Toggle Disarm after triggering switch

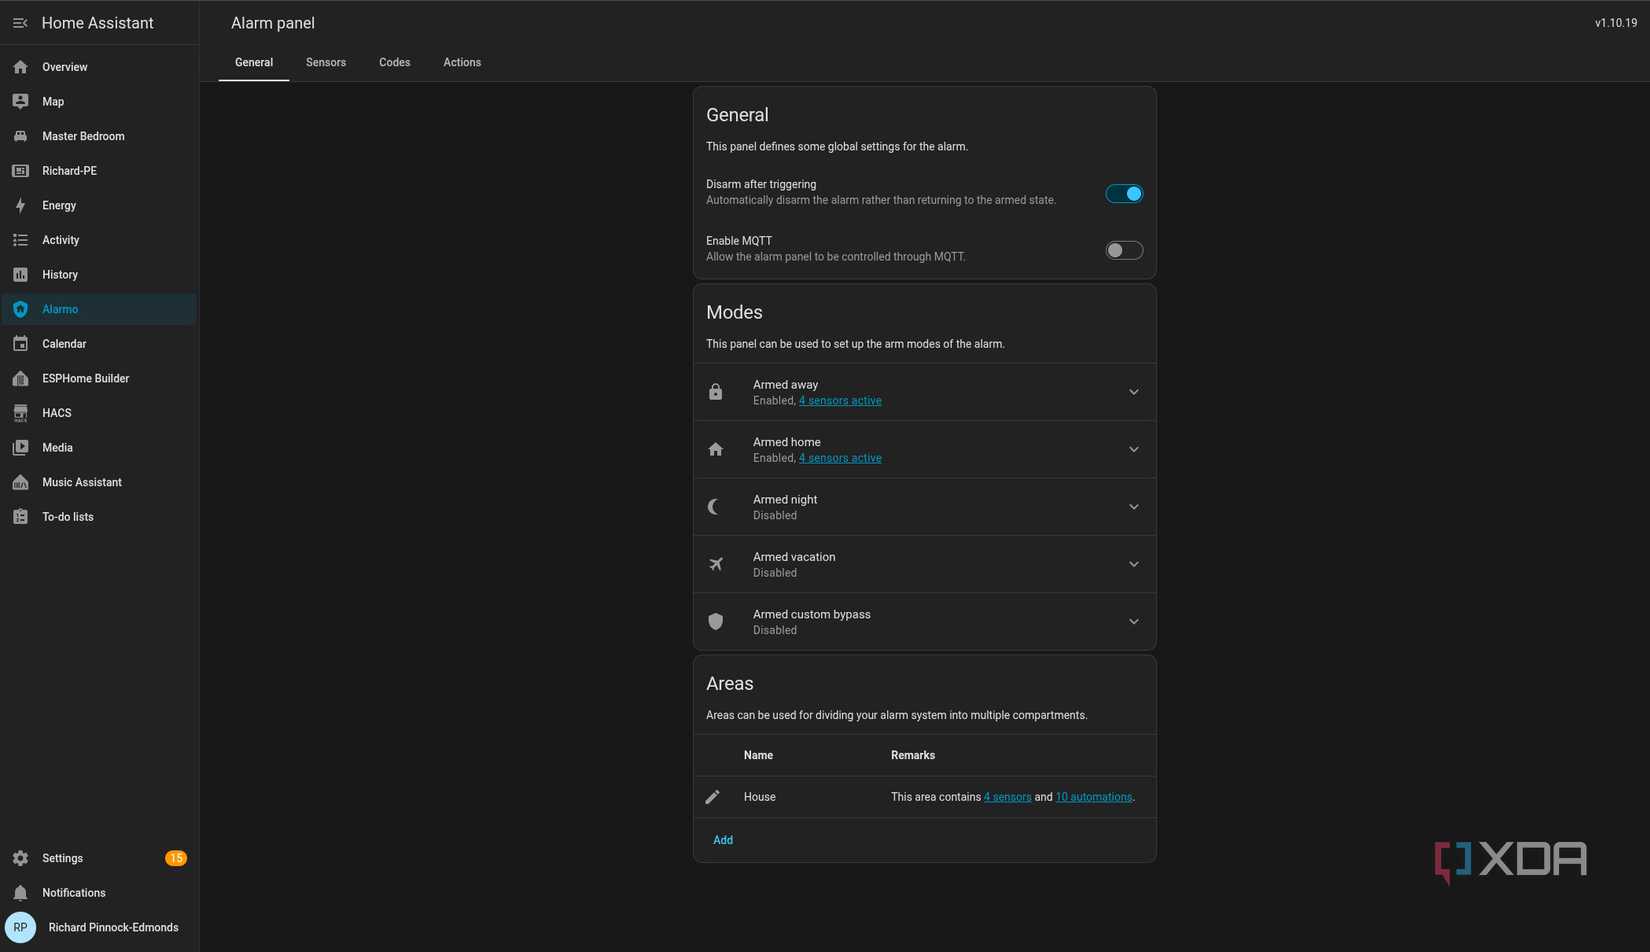(x=1124, y=194)
